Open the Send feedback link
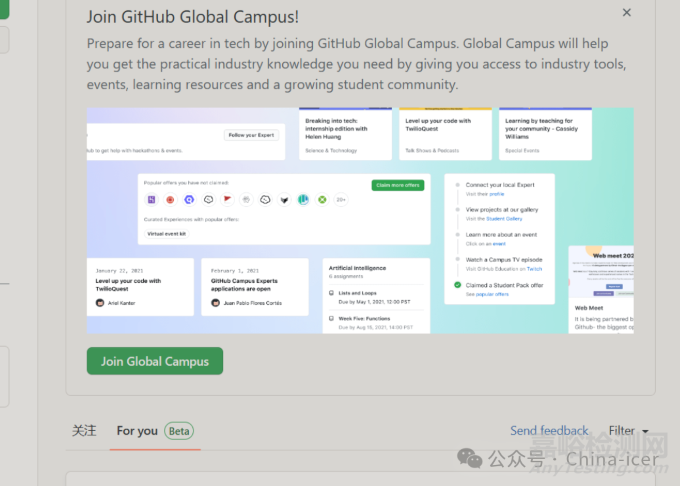This screenshot has width=680, height=486. (x=549, y=431)
